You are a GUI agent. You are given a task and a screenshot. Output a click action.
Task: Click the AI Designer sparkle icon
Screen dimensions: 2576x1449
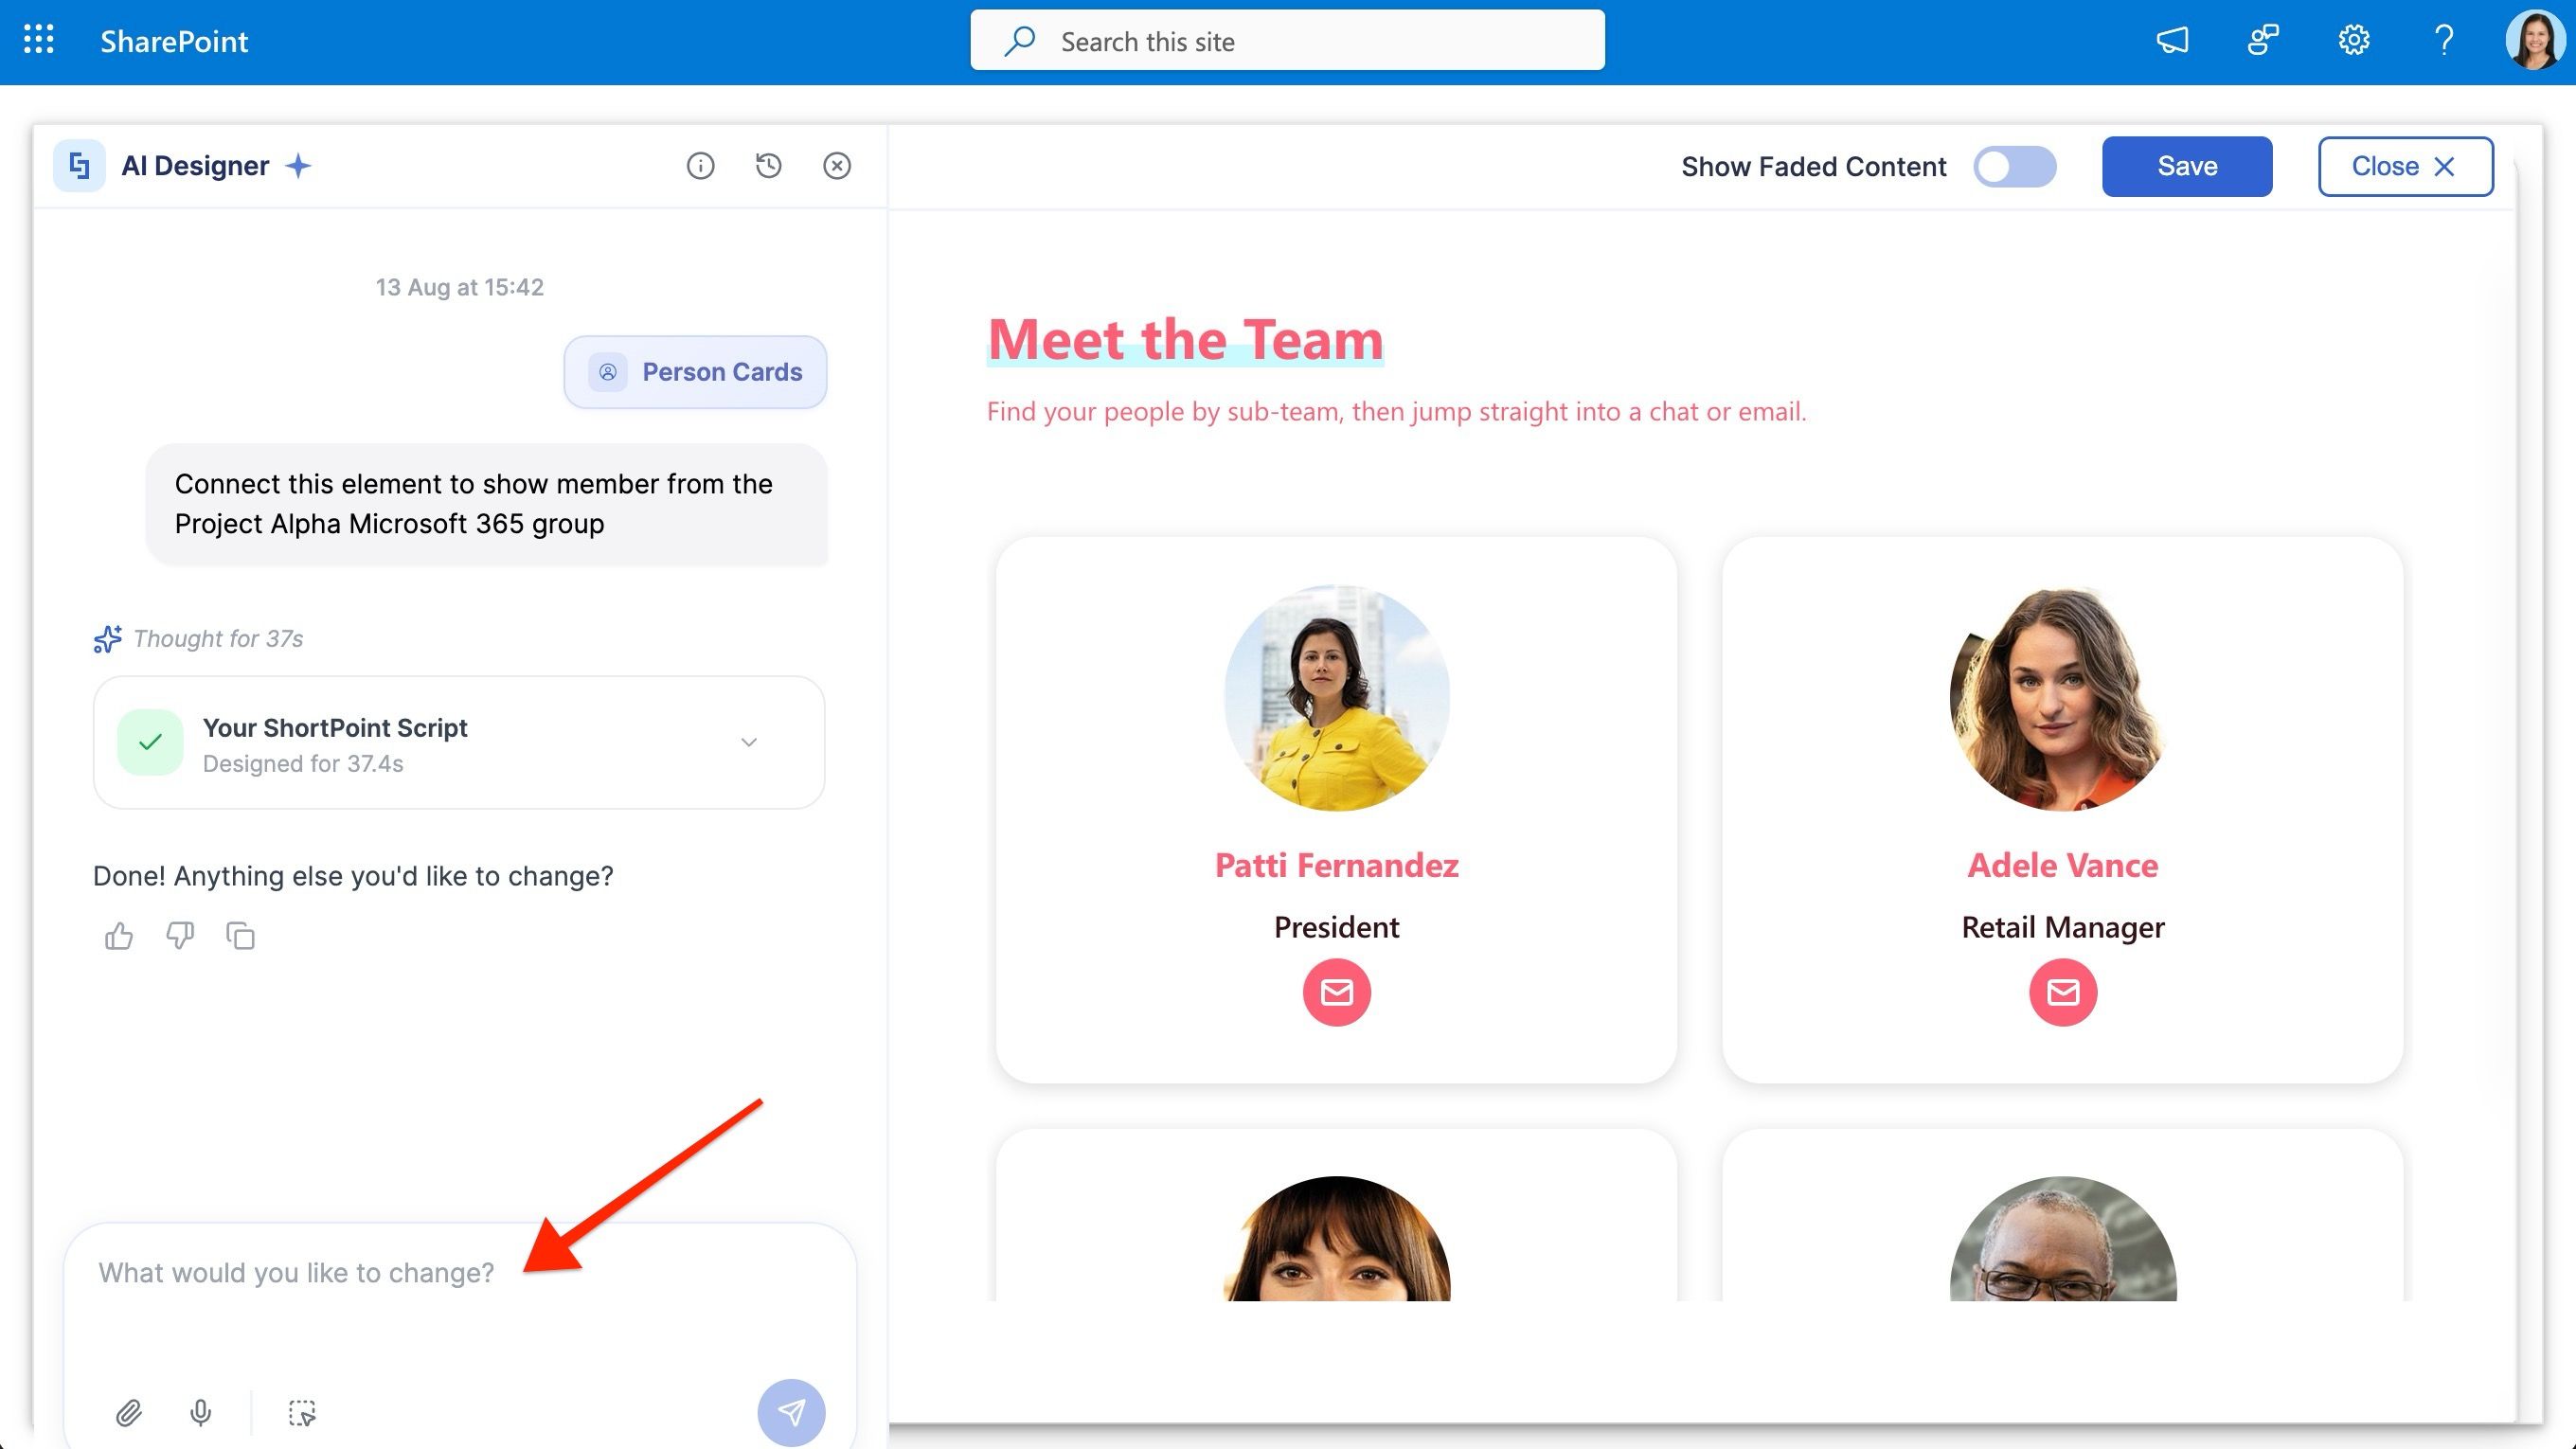[x=298, y=166]
